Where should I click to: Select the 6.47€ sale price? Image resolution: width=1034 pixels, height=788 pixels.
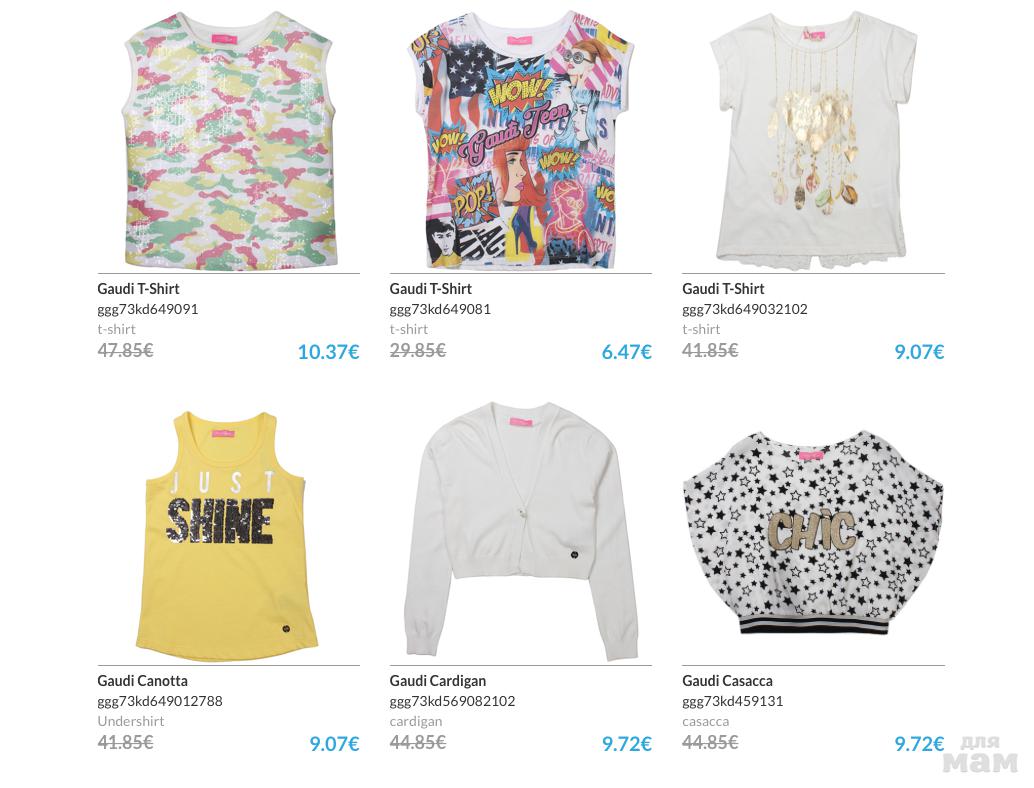tap(626, 351)
